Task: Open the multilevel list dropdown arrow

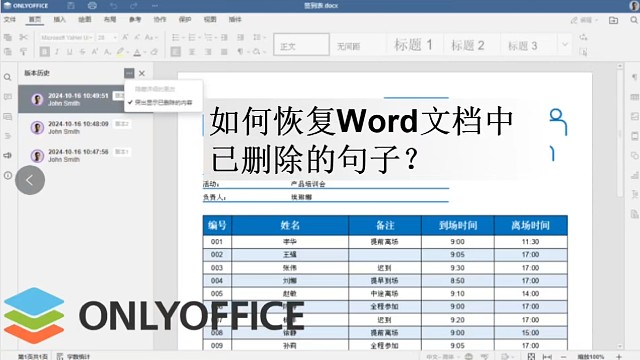Action: (216, 38)
